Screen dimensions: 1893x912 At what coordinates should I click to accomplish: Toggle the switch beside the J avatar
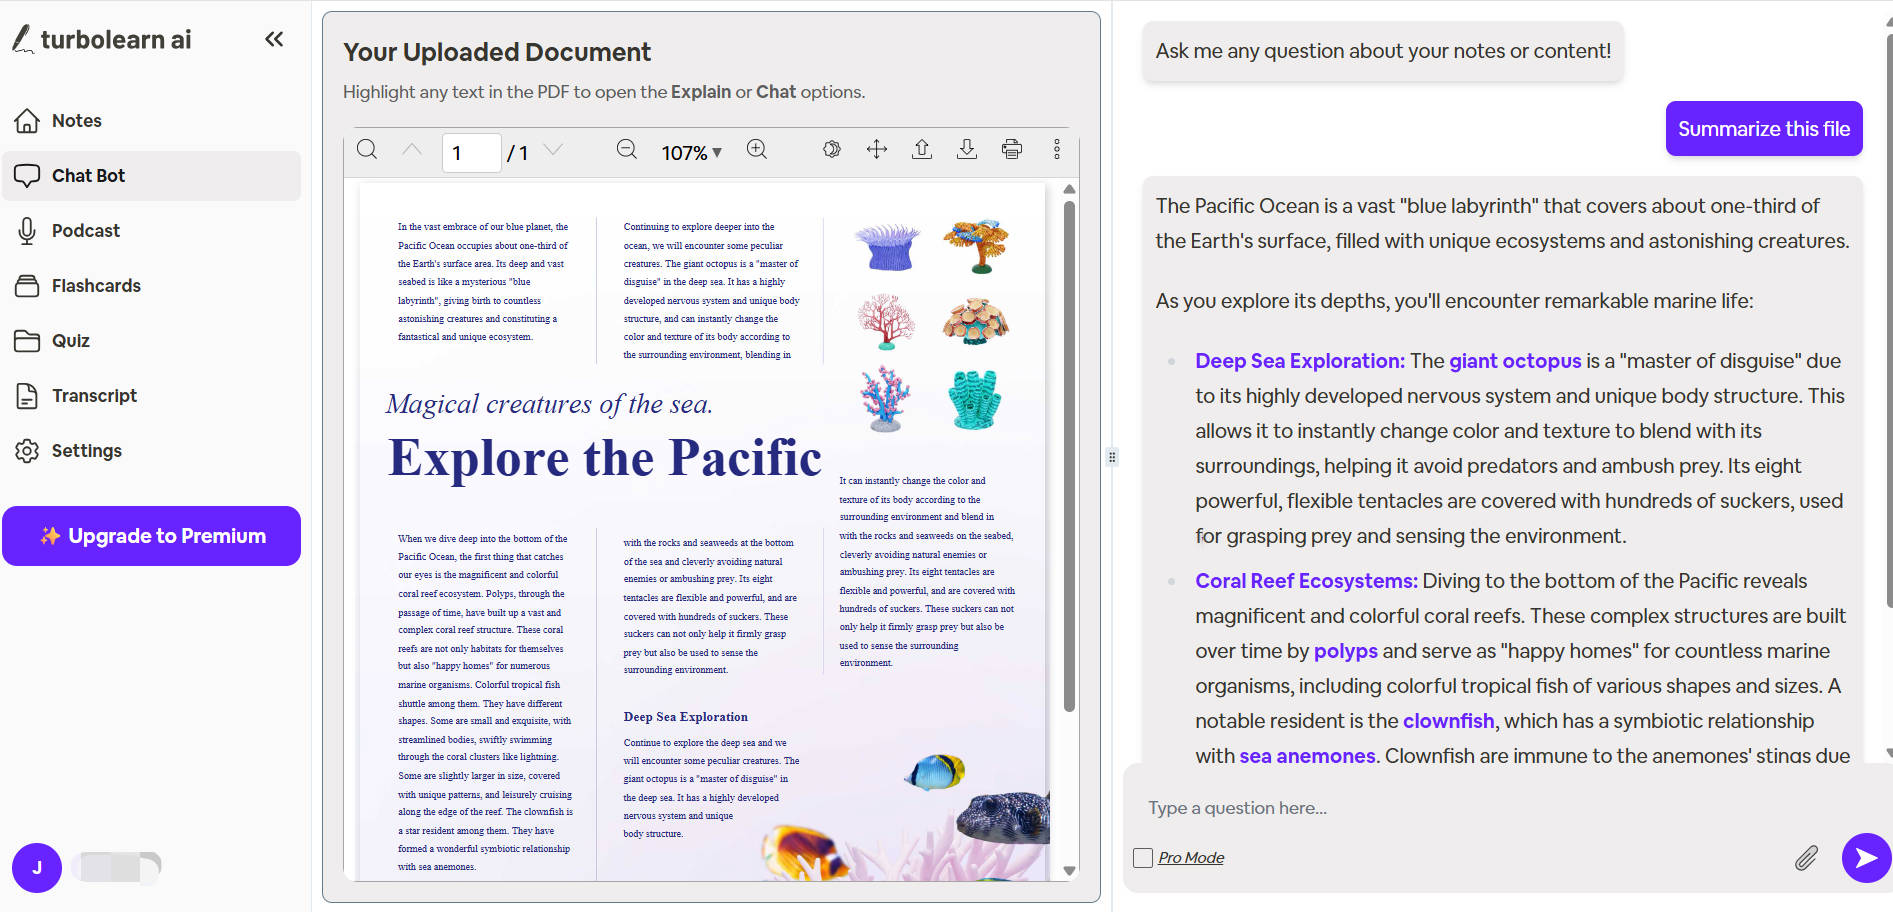coord(119,867)
